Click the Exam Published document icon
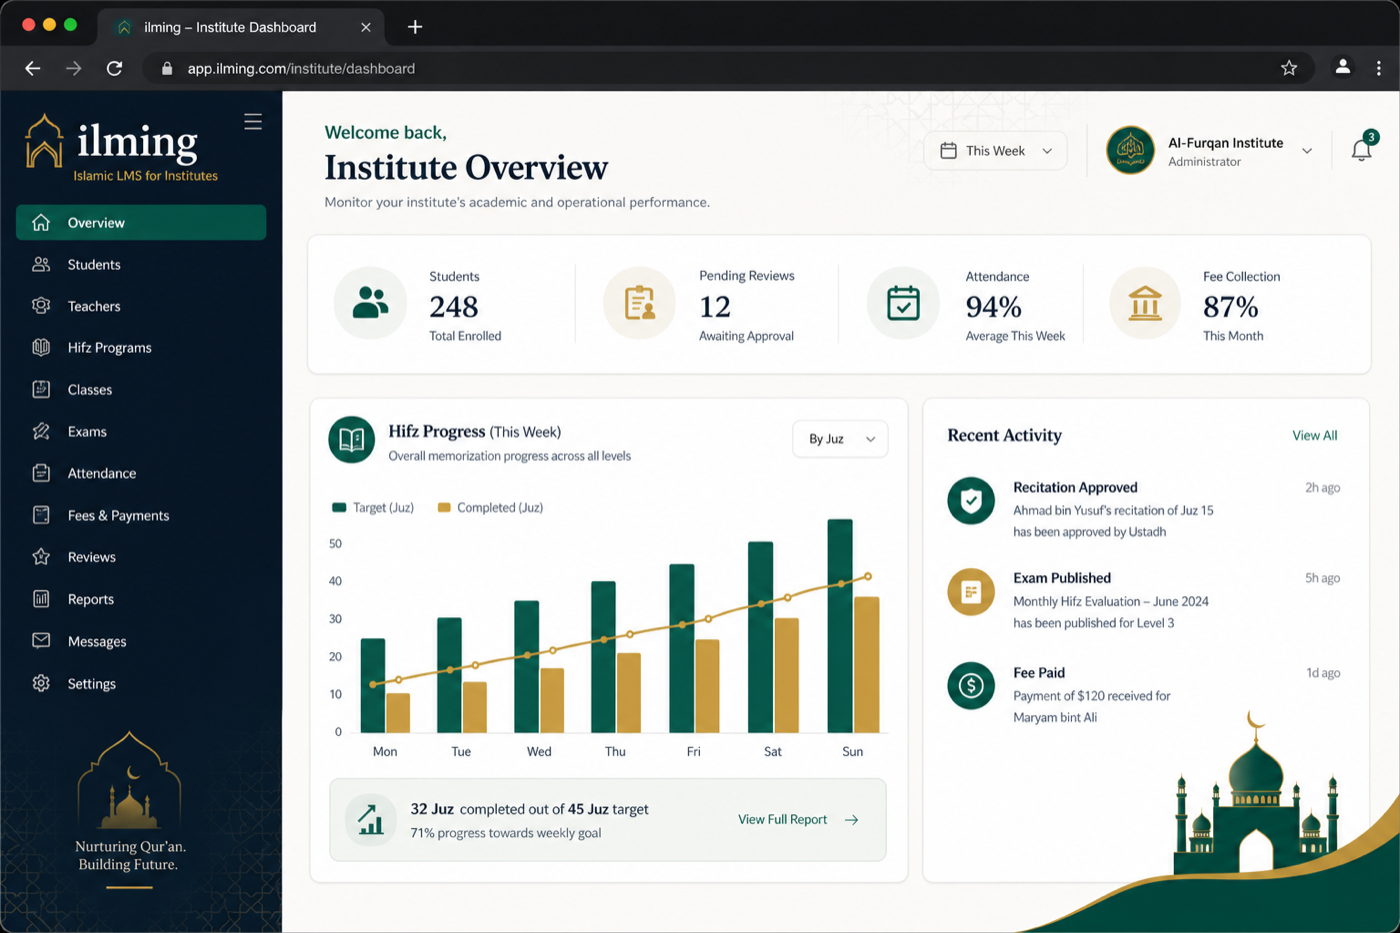The image size is (1400, 933). tap(971, 592)
